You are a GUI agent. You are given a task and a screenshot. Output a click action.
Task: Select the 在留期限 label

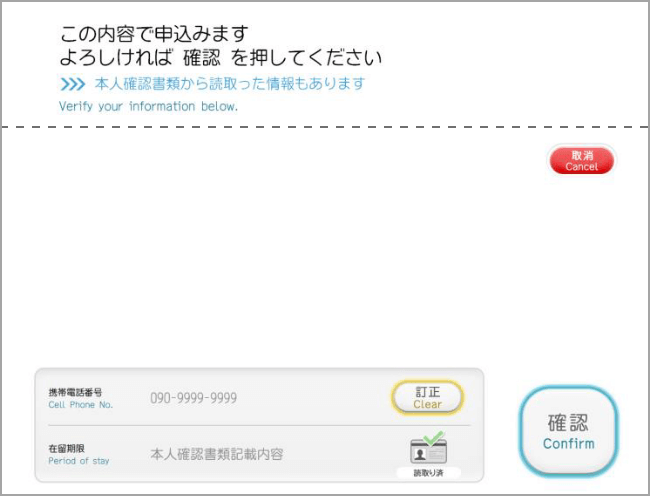(x=67, y=448)
